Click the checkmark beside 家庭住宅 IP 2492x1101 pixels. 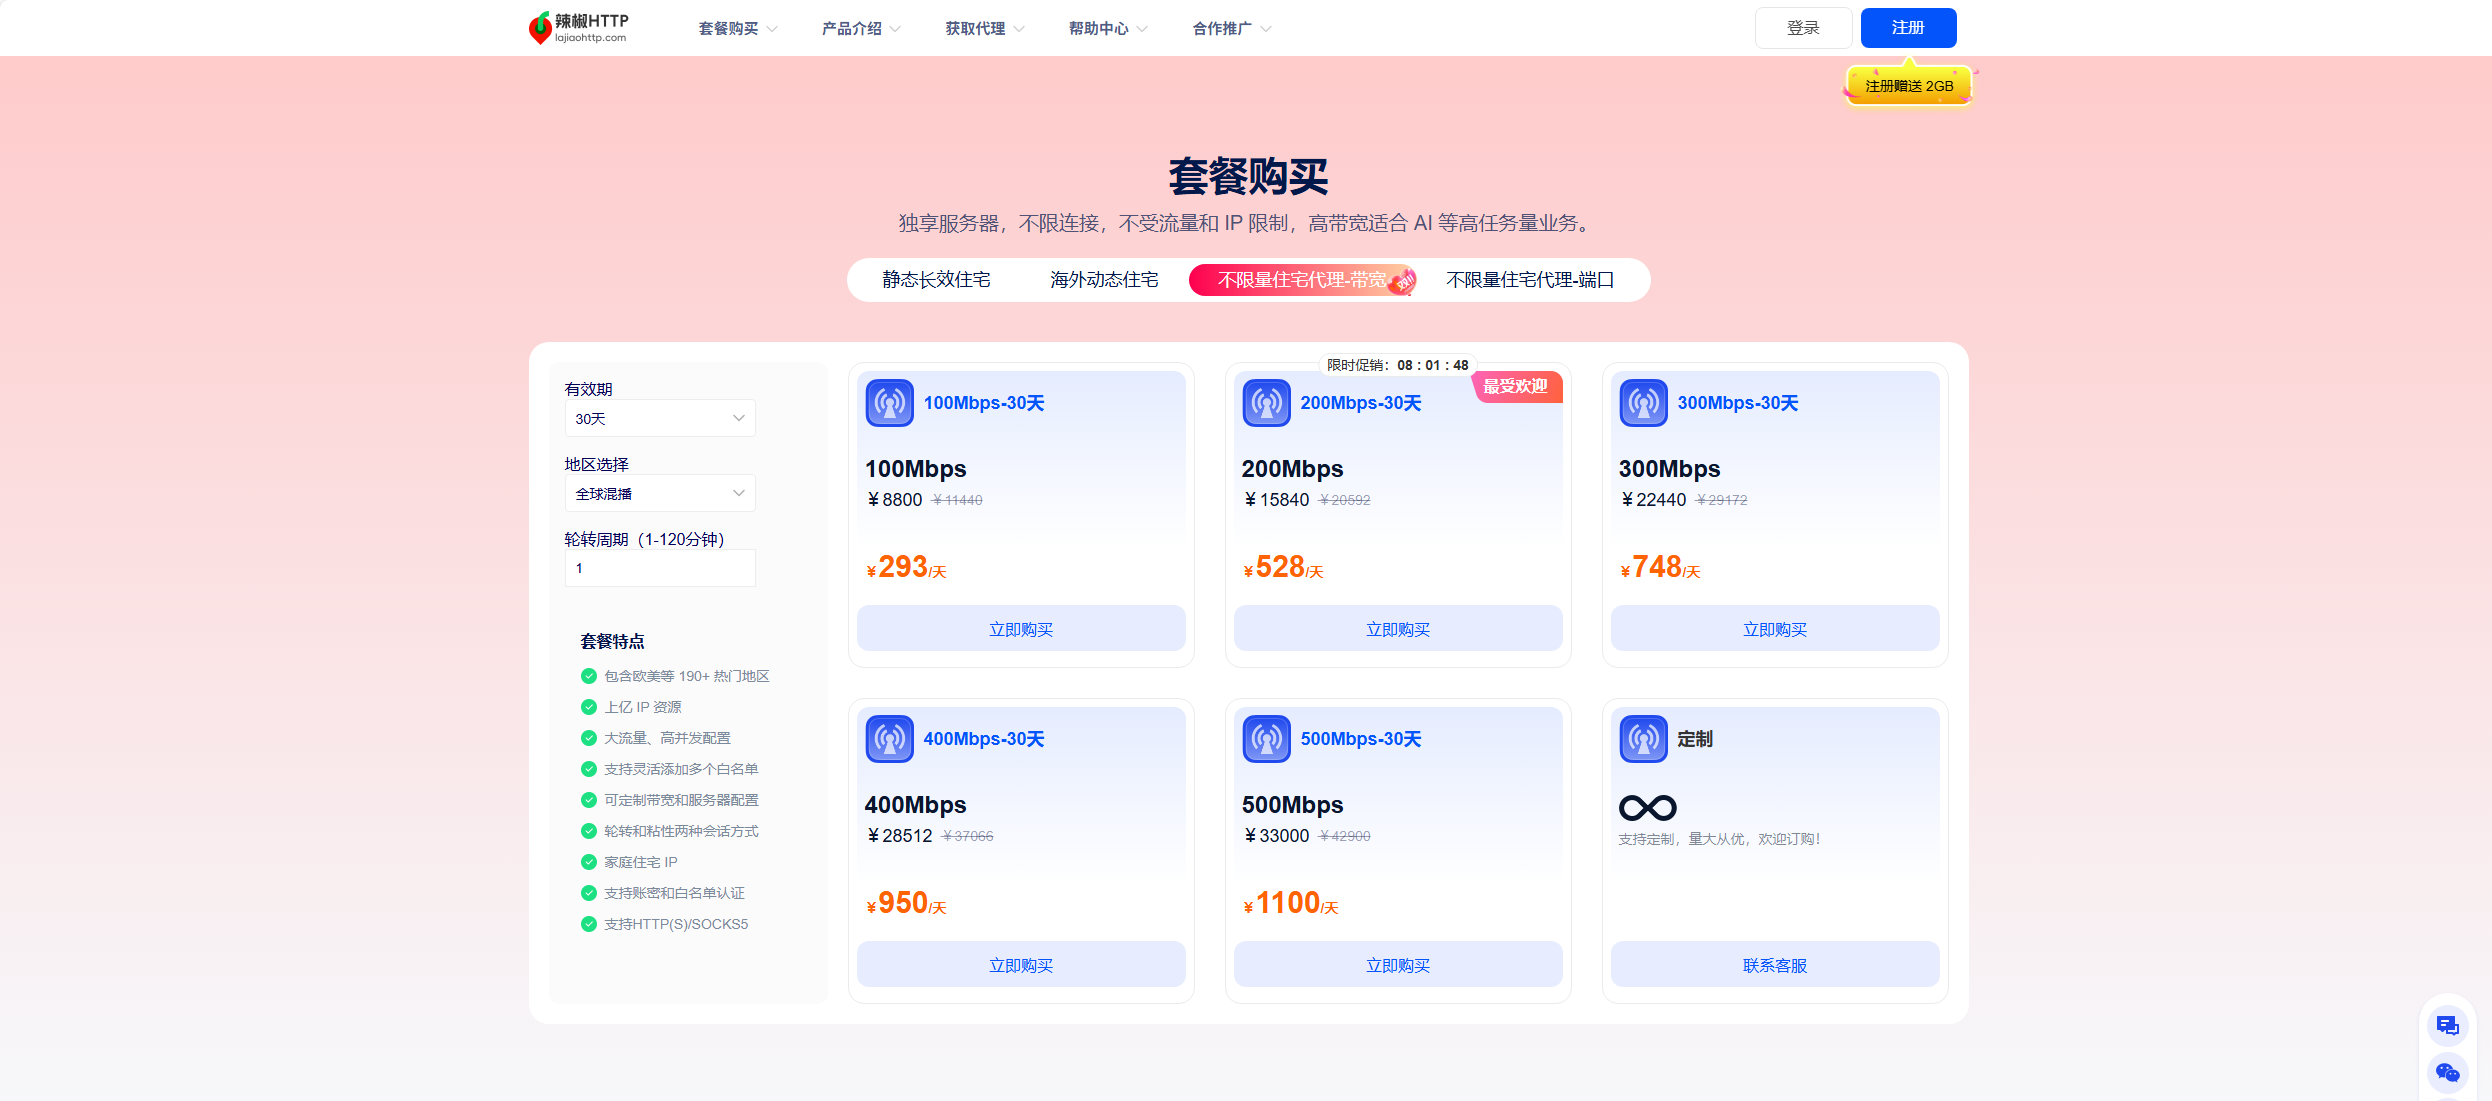[588, 861]
